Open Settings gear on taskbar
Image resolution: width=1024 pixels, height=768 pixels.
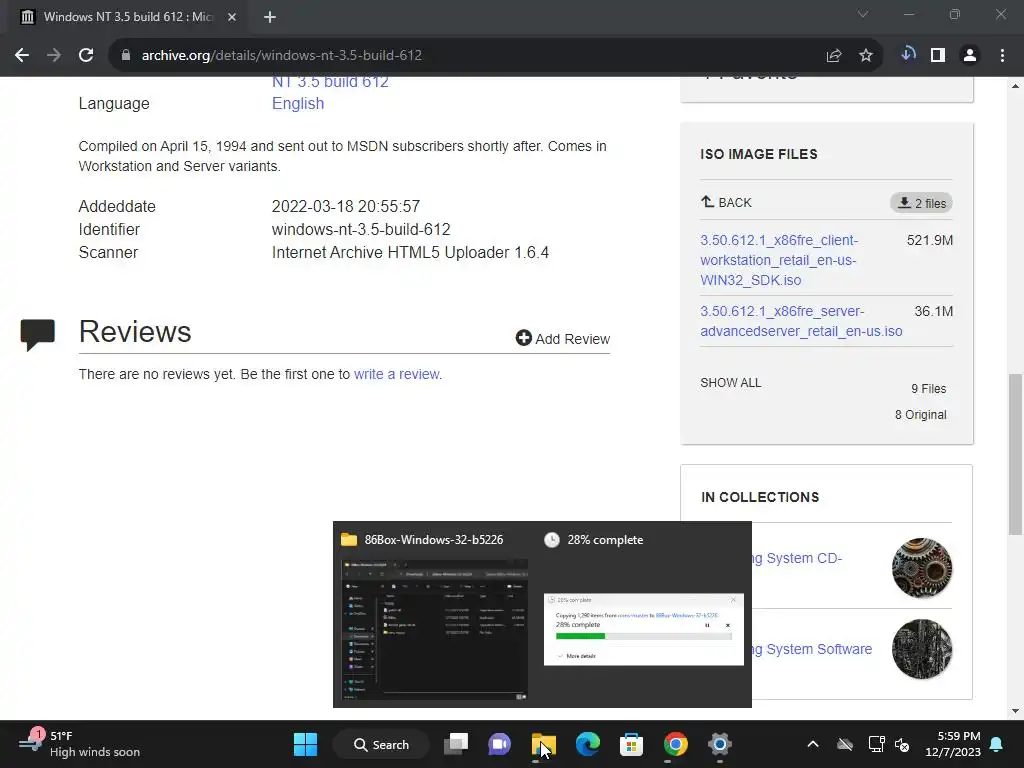click(720, 744)
